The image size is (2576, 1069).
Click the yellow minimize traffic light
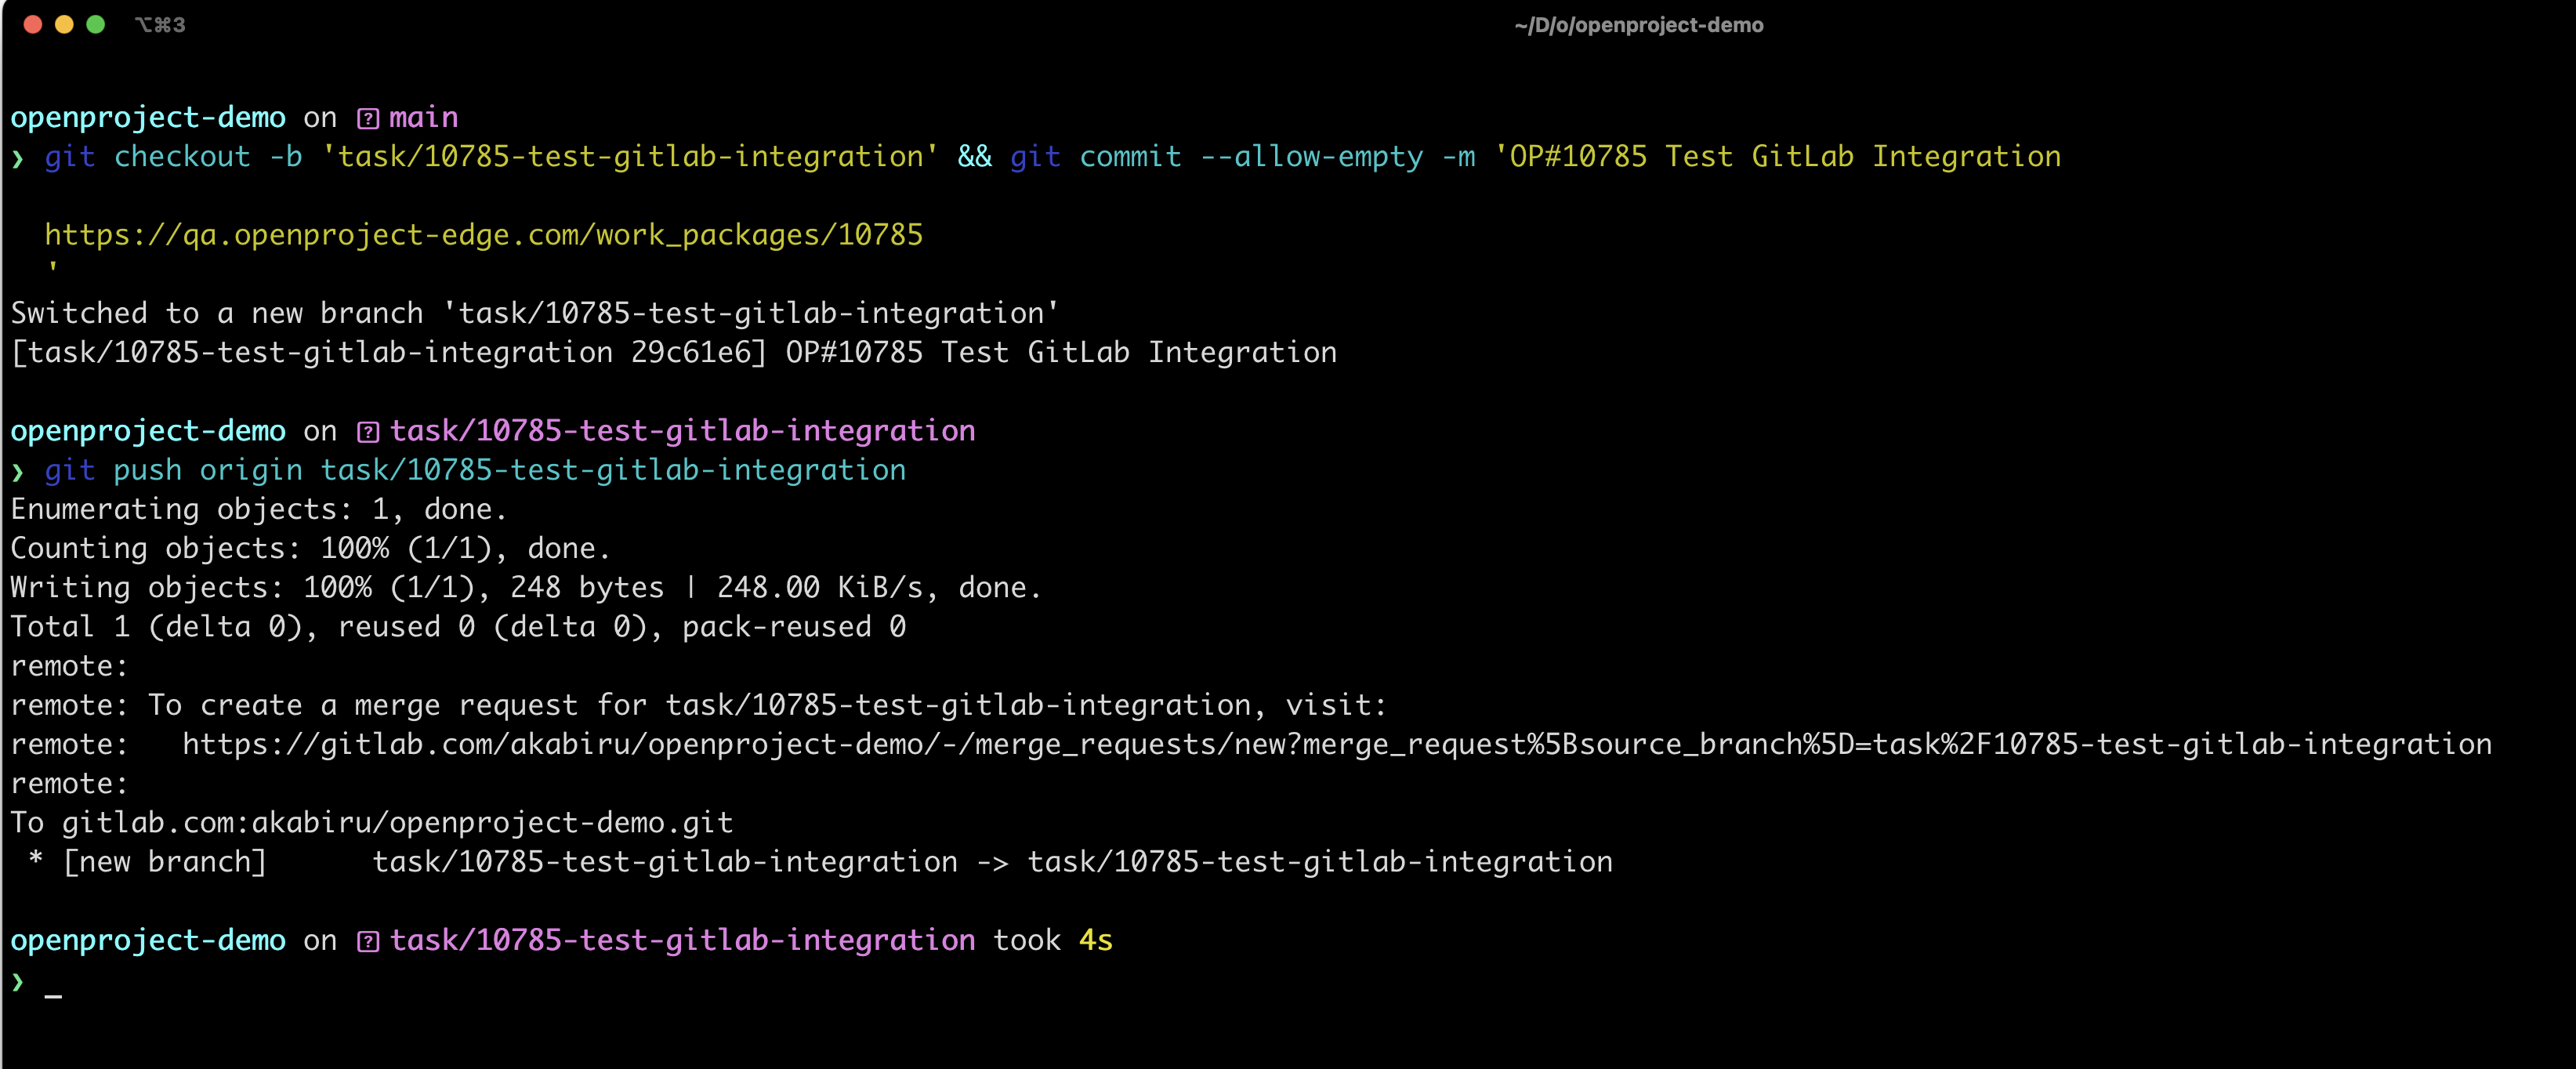point(64,24)
